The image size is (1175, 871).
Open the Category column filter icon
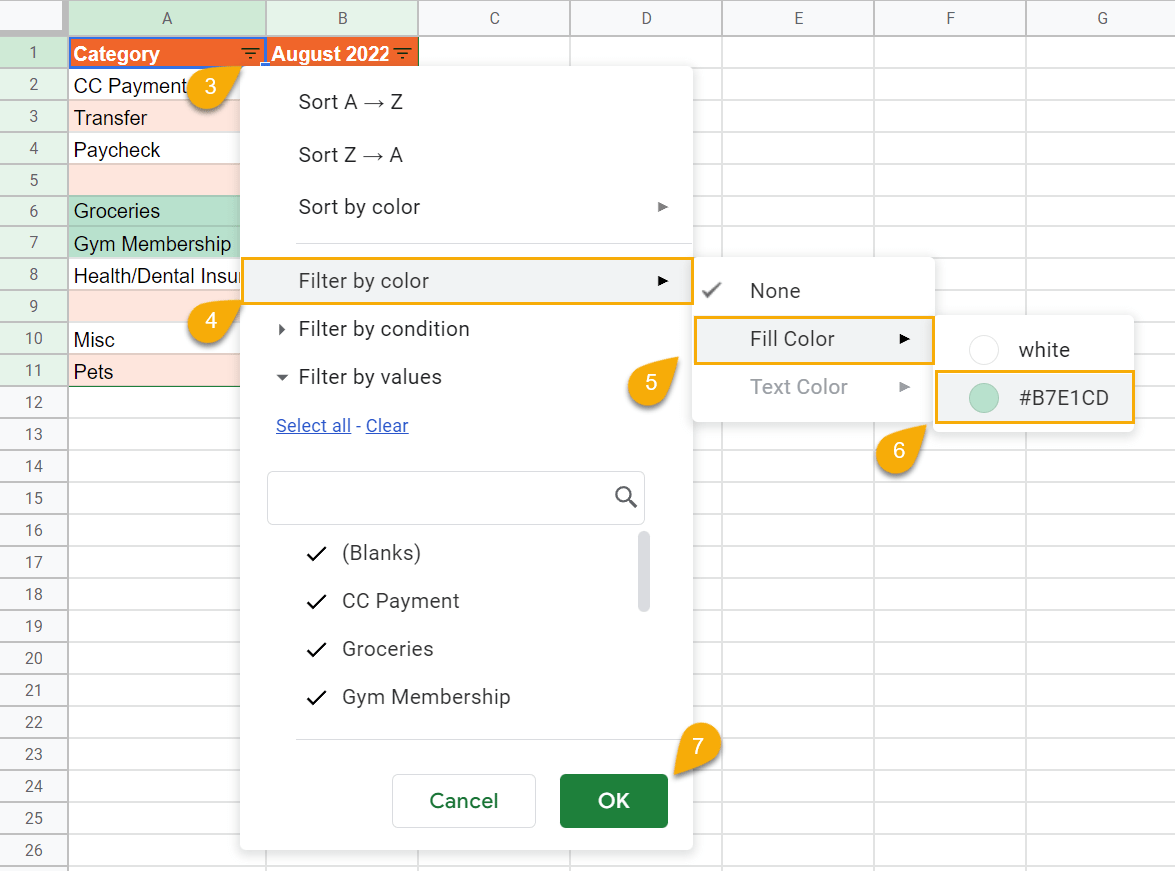[x=248, y=53]
